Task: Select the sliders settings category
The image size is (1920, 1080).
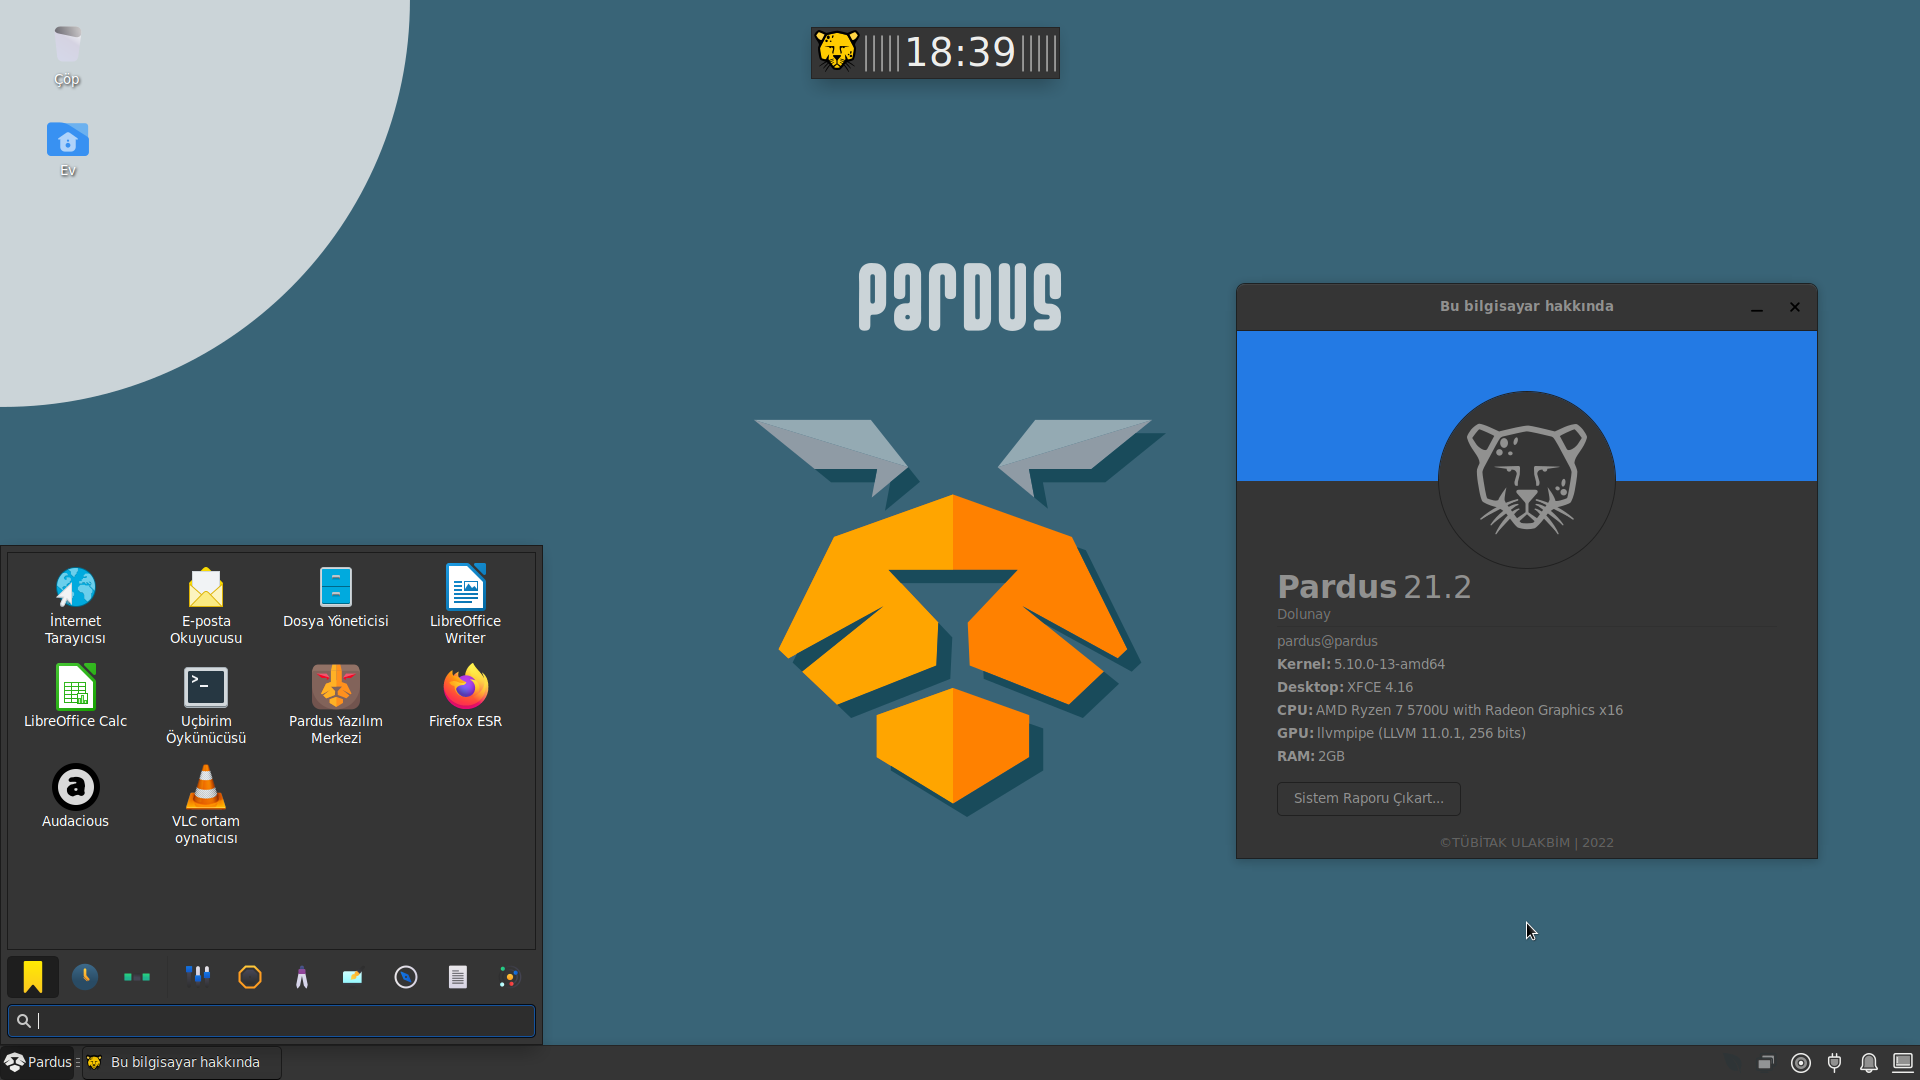Action: pos(198,977)
